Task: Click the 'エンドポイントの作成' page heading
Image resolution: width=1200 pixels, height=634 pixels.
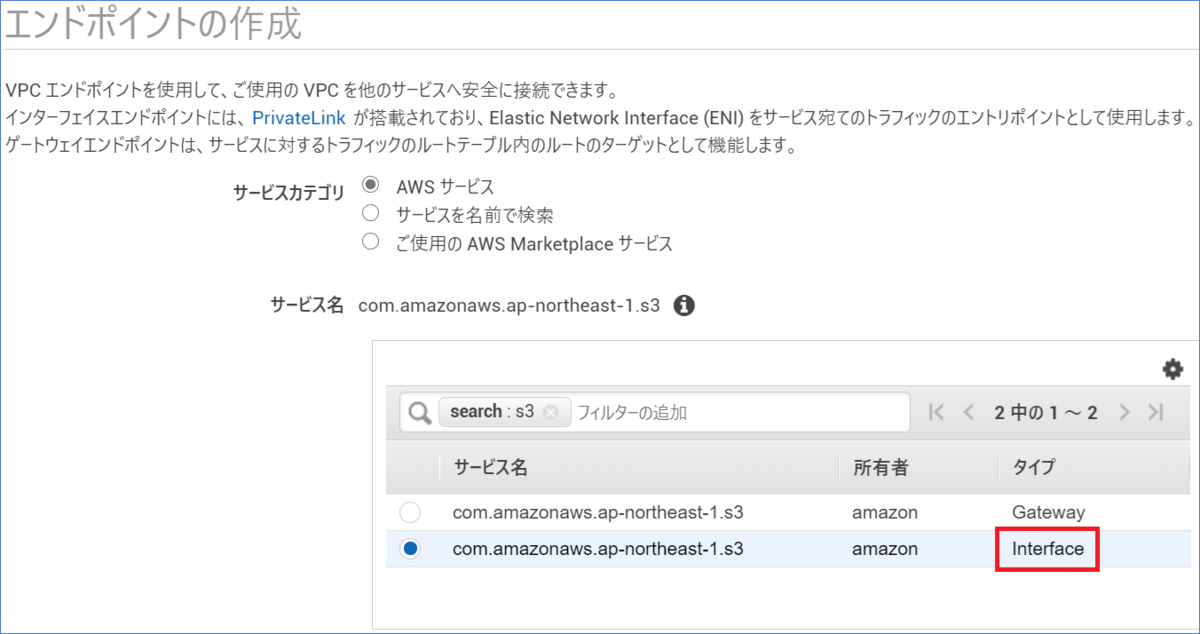Action: click(153, 24)
